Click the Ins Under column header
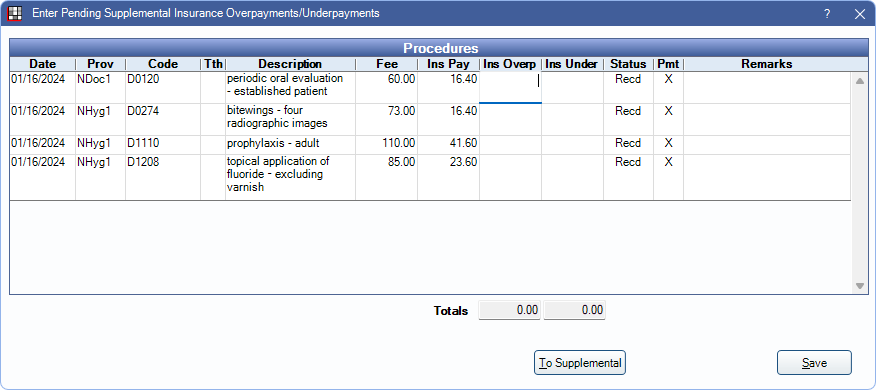This screenshot has width=876, height=390. (572, 64)
